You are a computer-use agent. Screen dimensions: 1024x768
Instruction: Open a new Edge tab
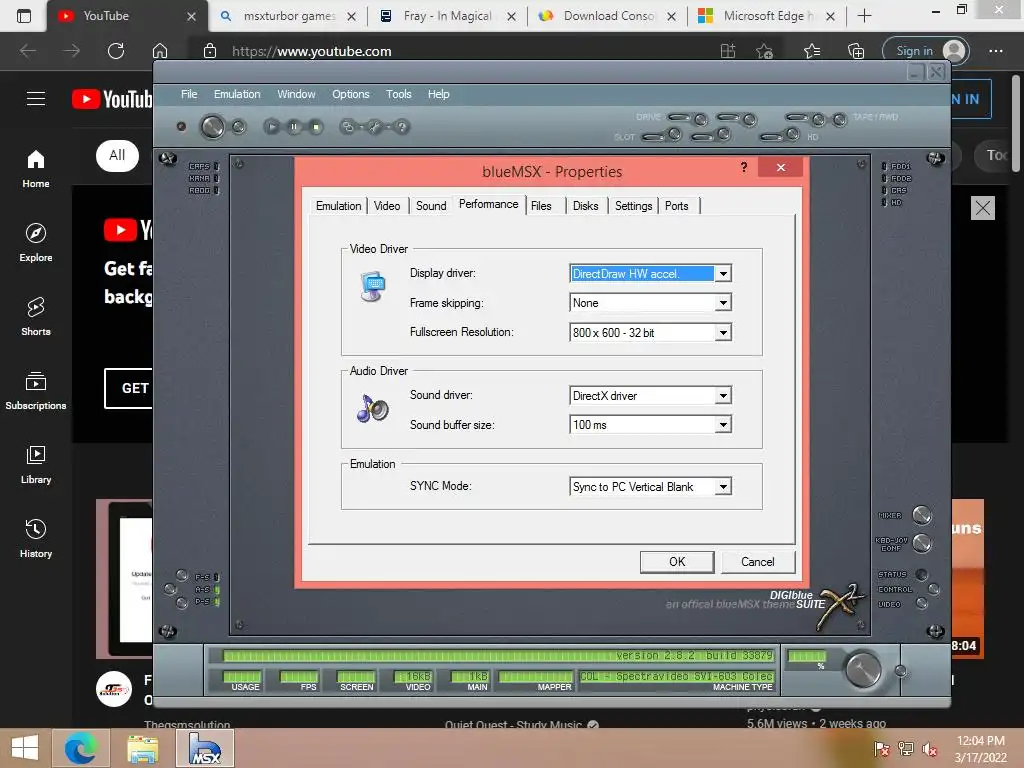(x=864, y=16)
